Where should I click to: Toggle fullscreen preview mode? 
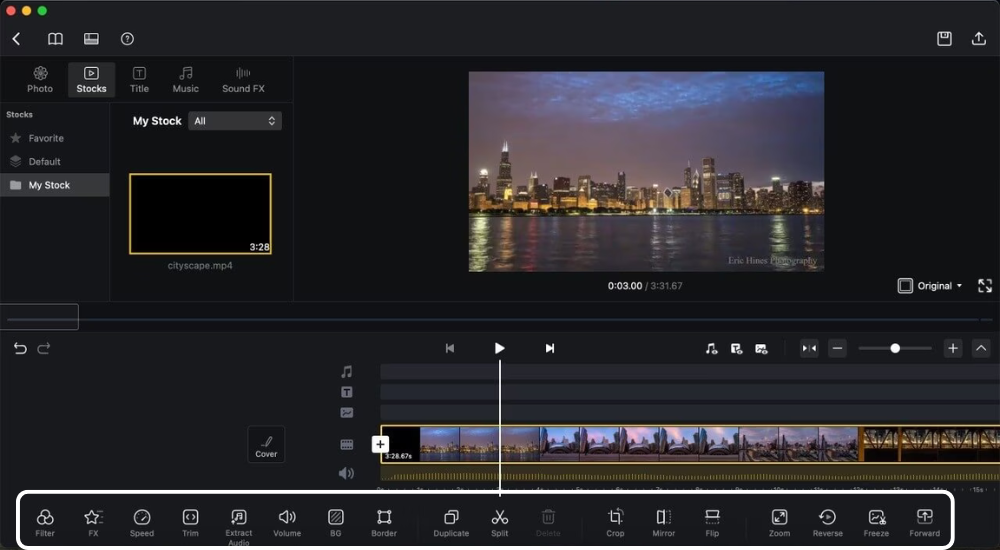985,286
